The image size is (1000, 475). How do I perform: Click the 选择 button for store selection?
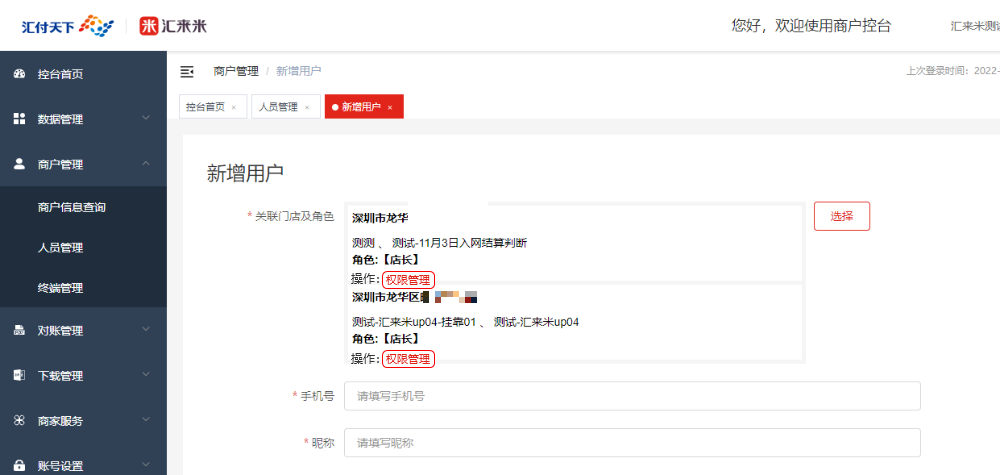coord(842,216)
